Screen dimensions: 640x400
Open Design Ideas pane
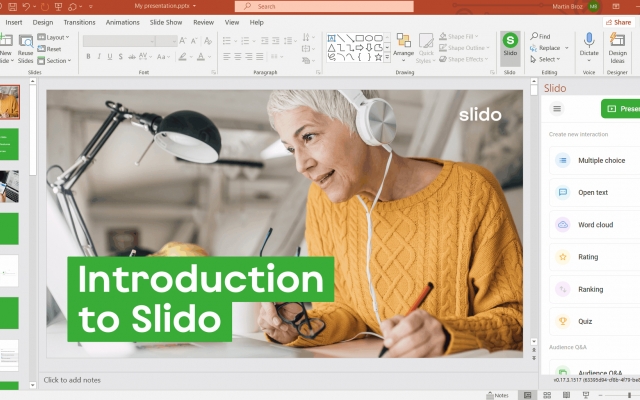(x=617, y=48)
